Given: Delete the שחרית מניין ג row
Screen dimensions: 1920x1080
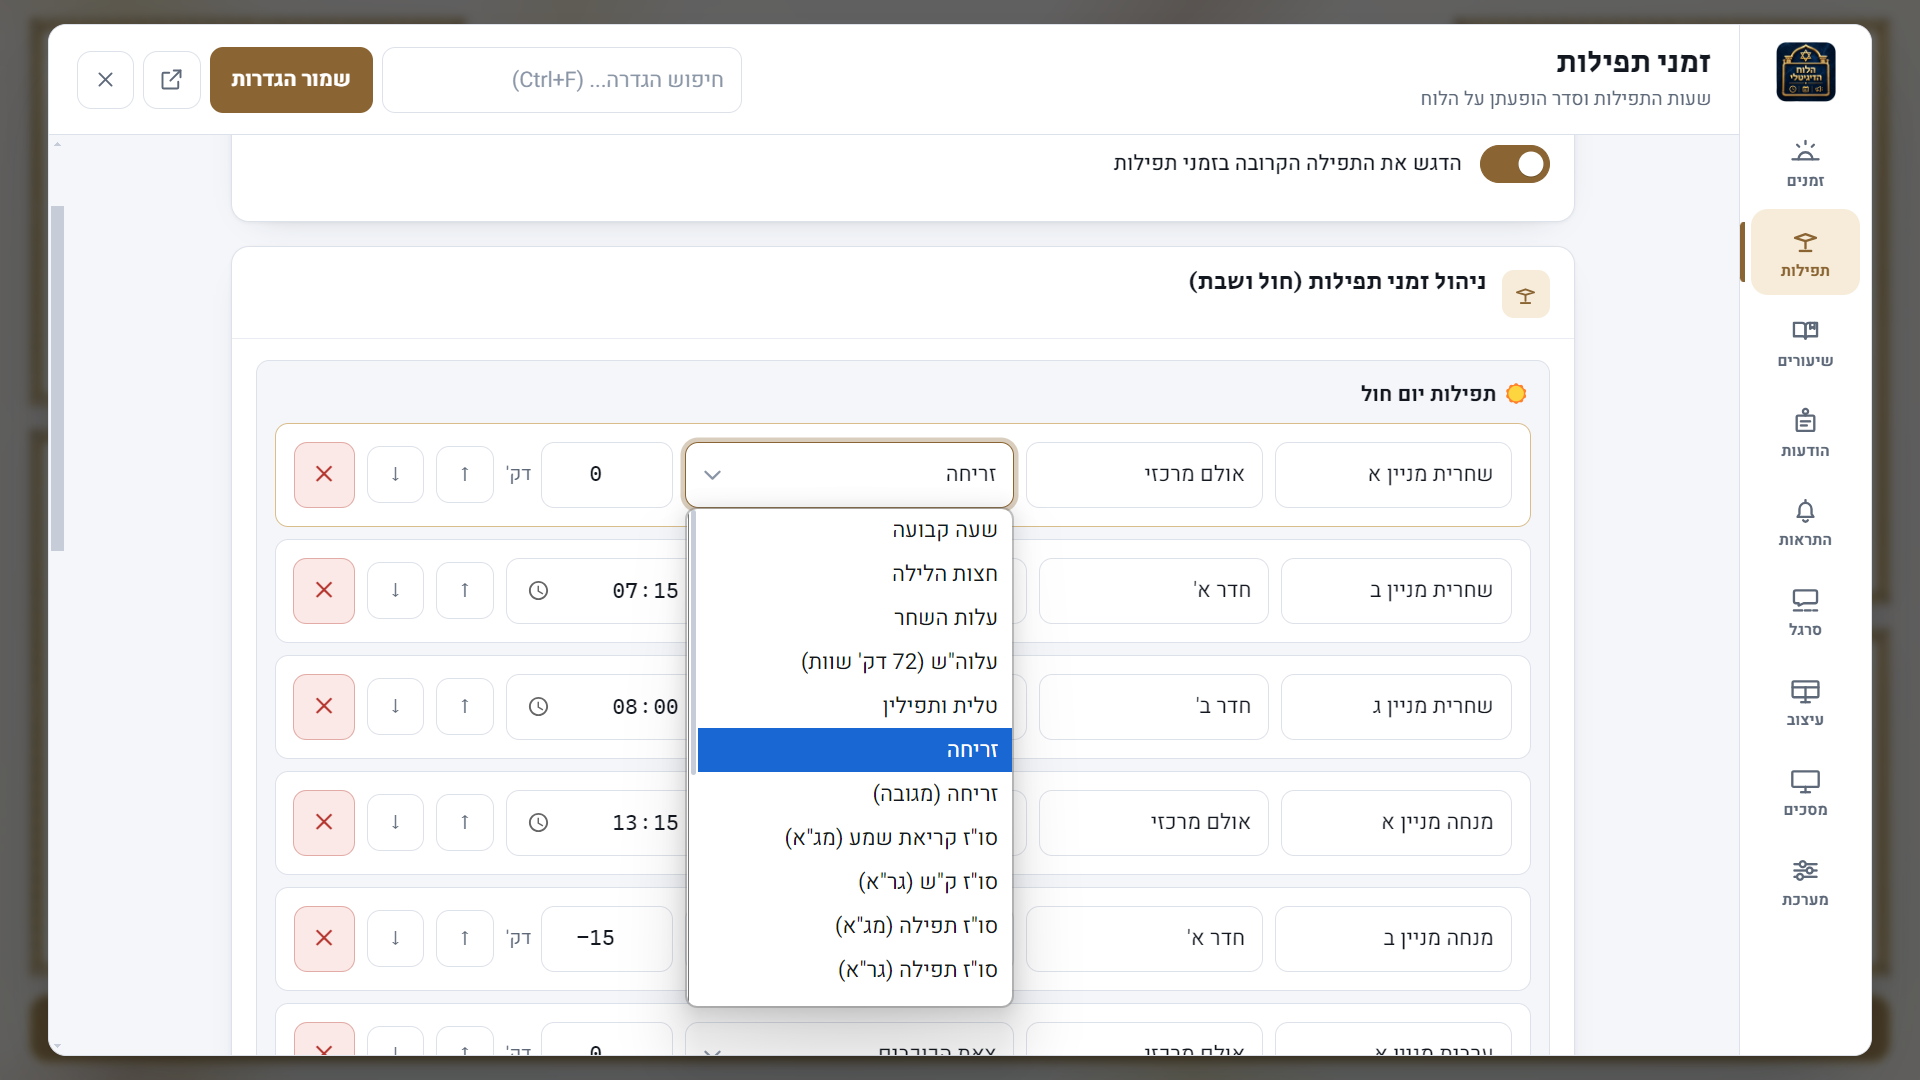Looking at the screenshot, I should 324,706.
